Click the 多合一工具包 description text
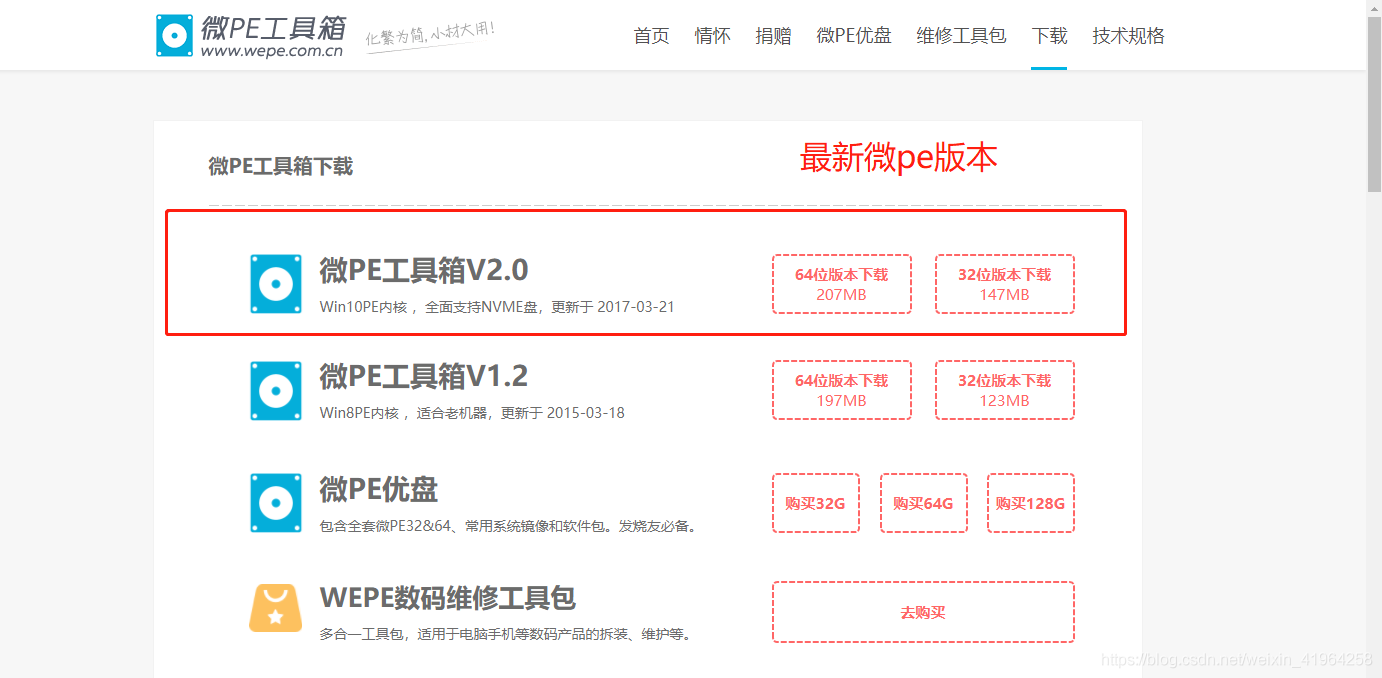 click(506, 634)
